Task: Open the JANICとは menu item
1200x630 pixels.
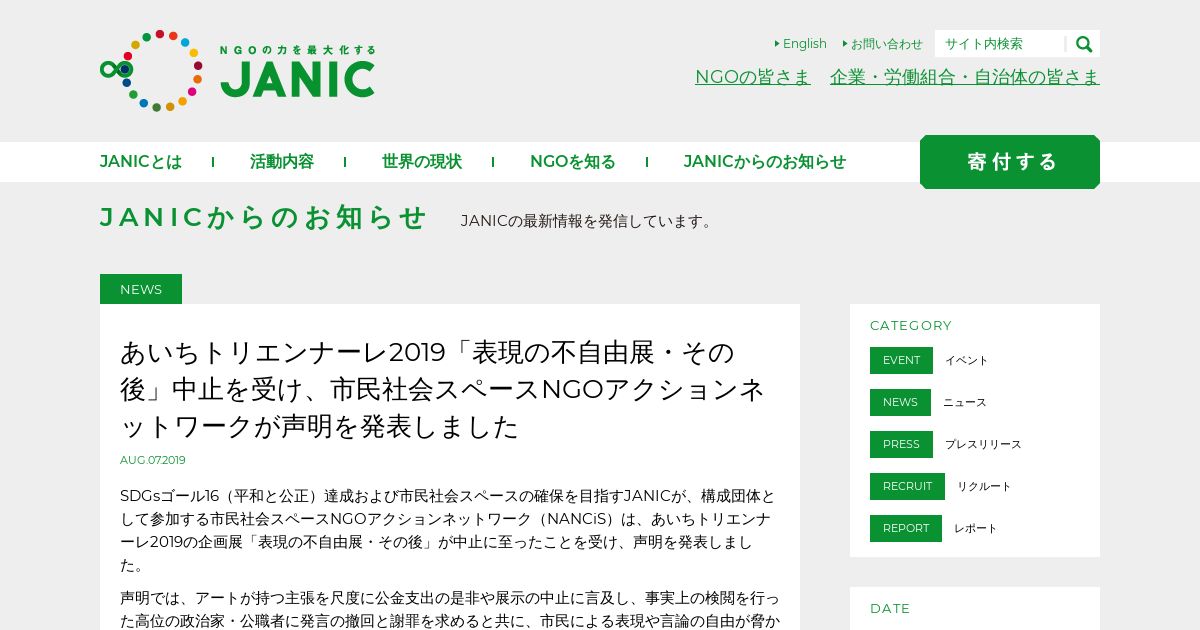Action: point(141,162)
